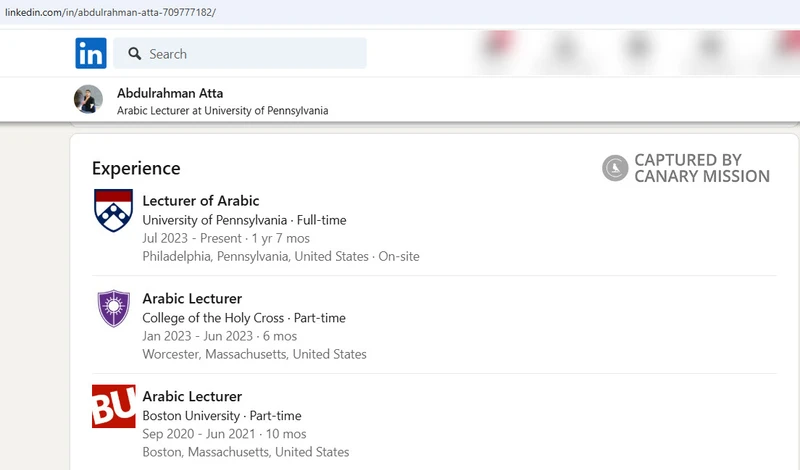Click 'Jan 2023 - Jun 2023 · 6 mos'
This screenshot has height=470, width=800.
[219, 336]
